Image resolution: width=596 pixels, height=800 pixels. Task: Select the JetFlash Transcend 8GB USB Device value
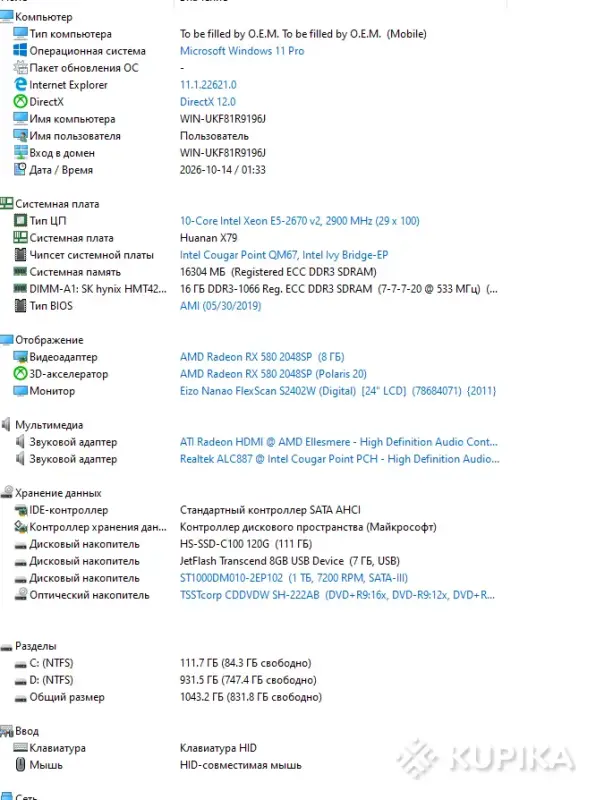tap(290, 561)
